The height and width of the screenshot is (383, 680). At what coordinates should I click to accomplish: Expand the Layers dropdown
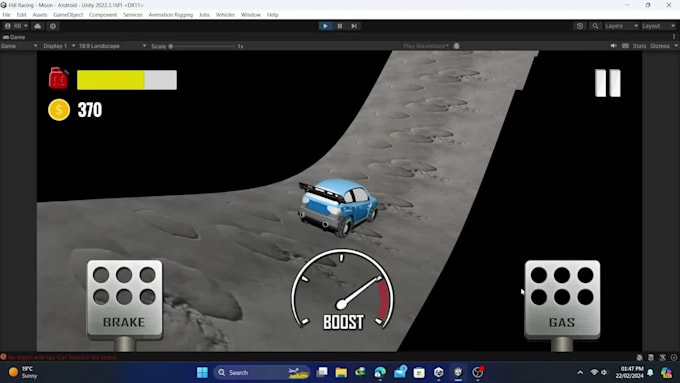pos(621,26)
